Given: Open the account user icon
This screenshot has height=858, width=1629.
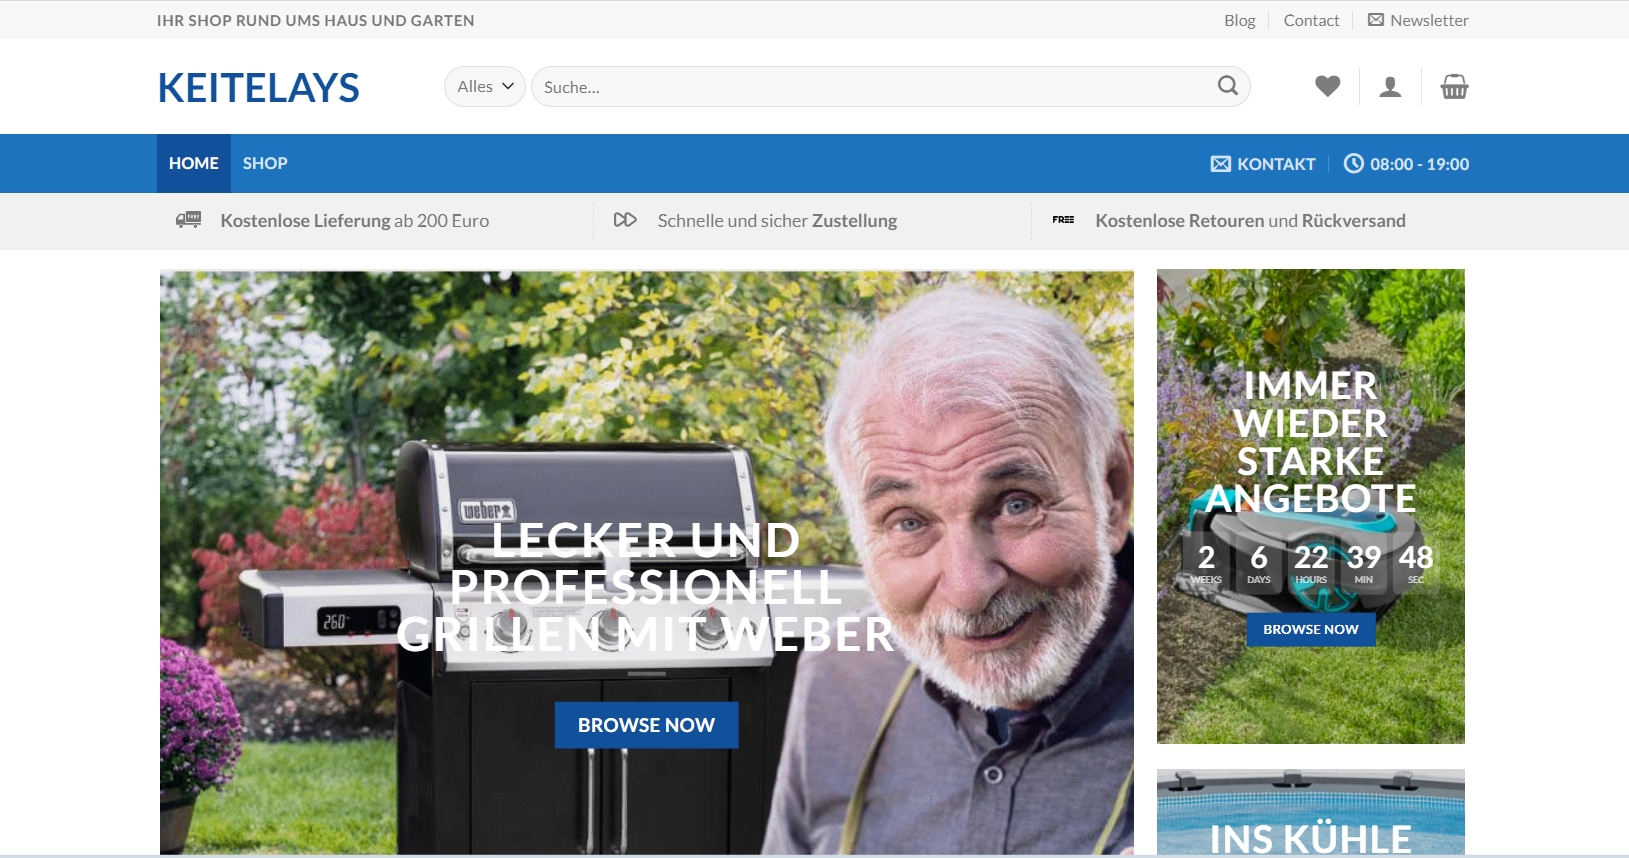Looking at the screenshot, I should tap(1390, 87).
